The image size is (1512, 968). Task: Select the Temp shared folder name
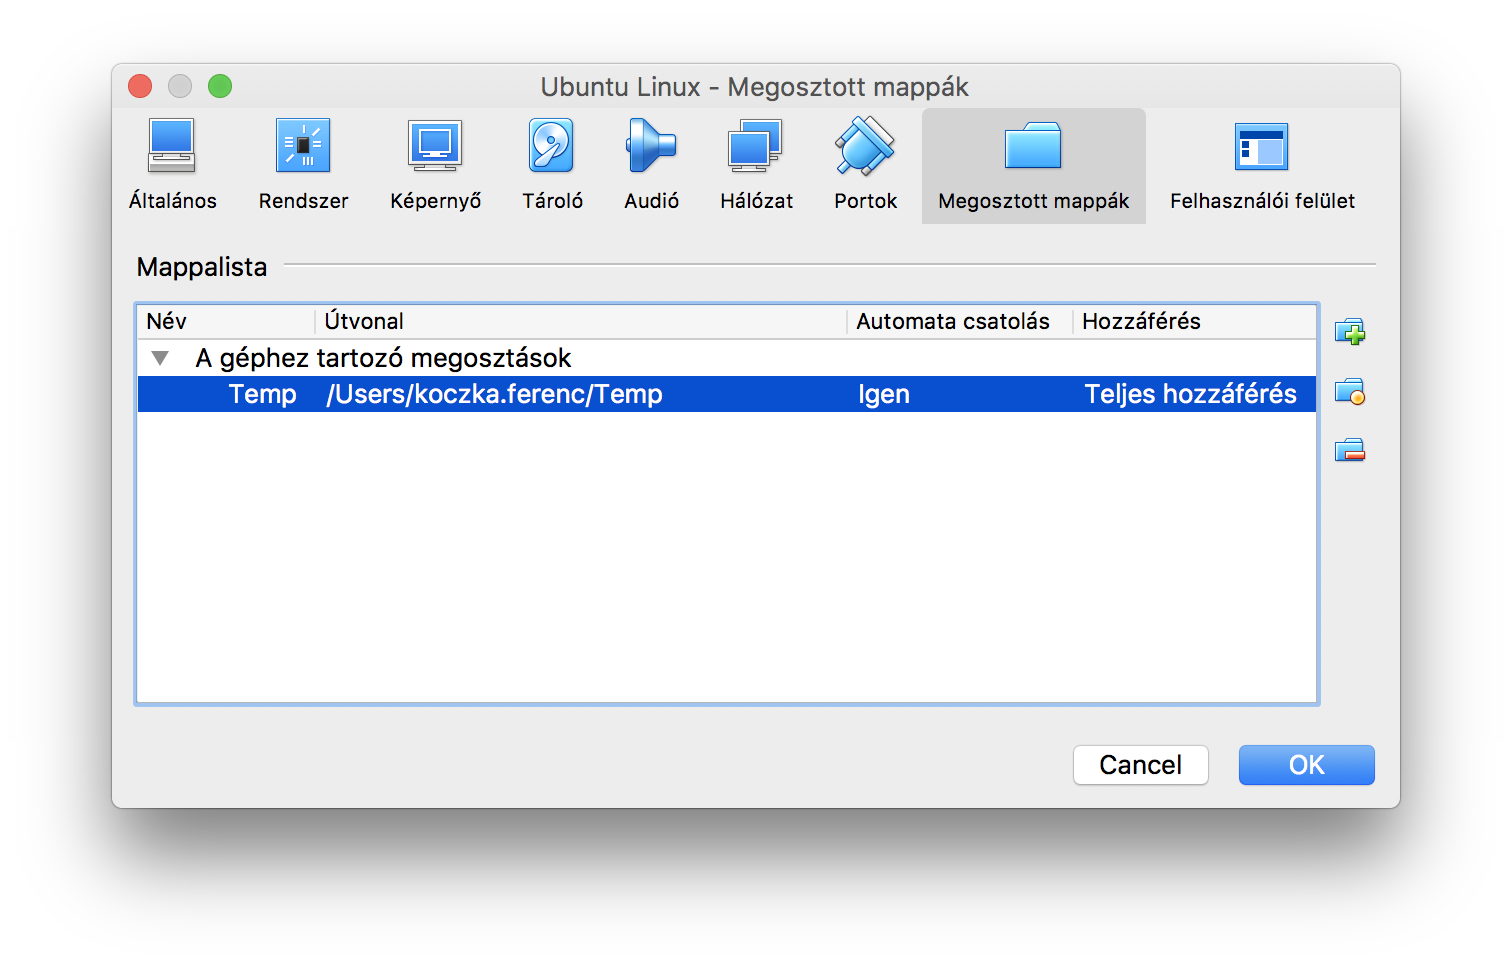[x=263, y=394]
